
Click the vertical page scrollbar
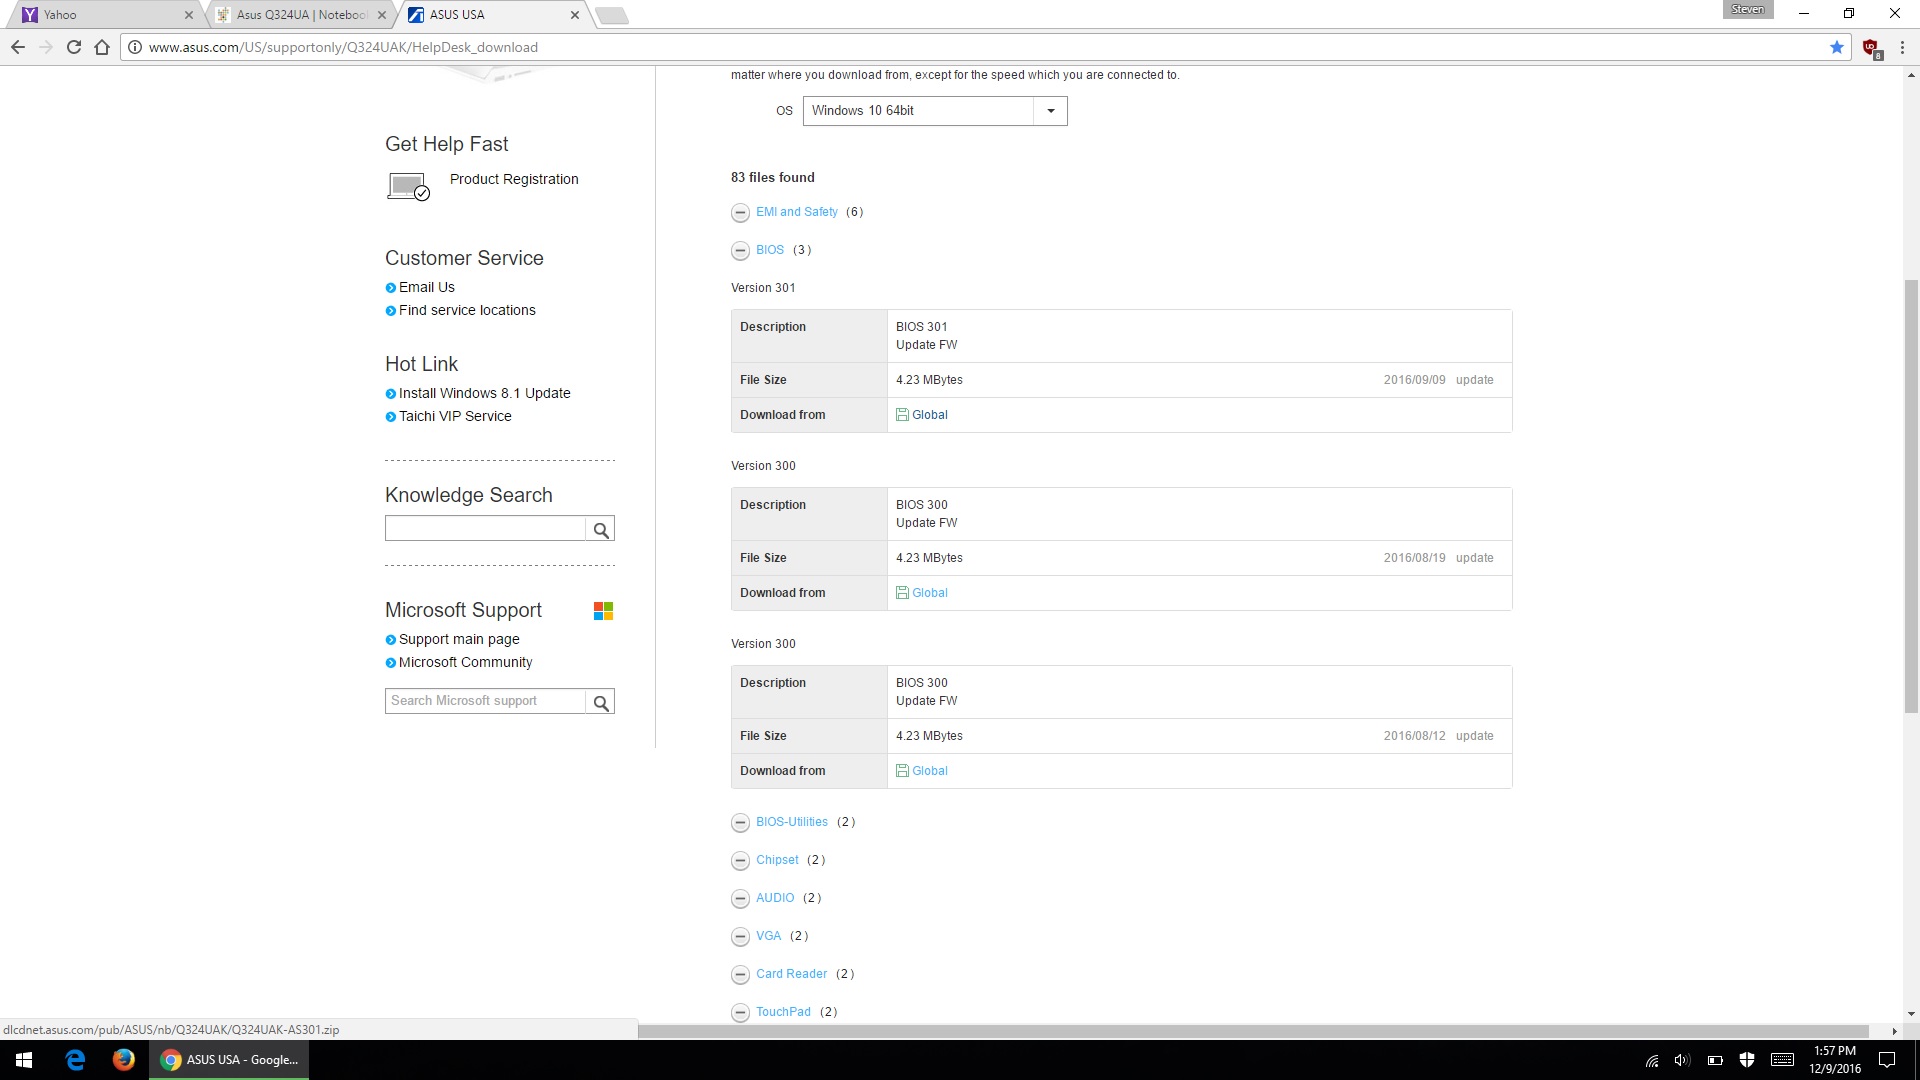(1911, 495)
